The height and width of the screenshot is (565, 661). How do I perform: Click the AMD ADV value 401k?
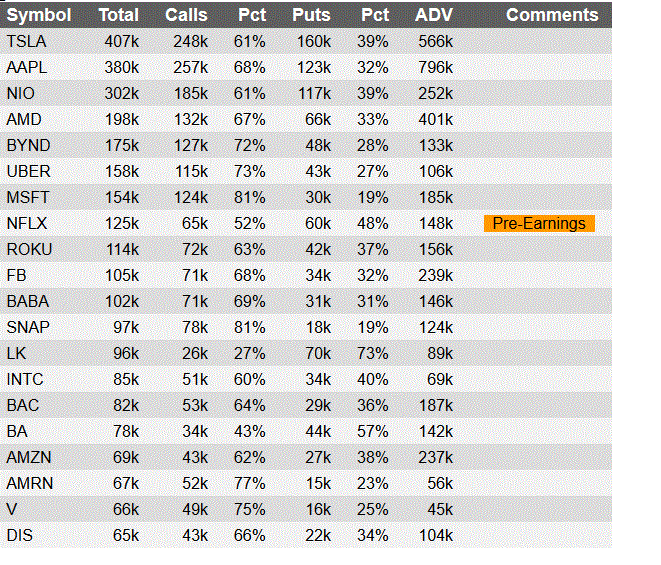pyautogui.click(x=436, y=119)
